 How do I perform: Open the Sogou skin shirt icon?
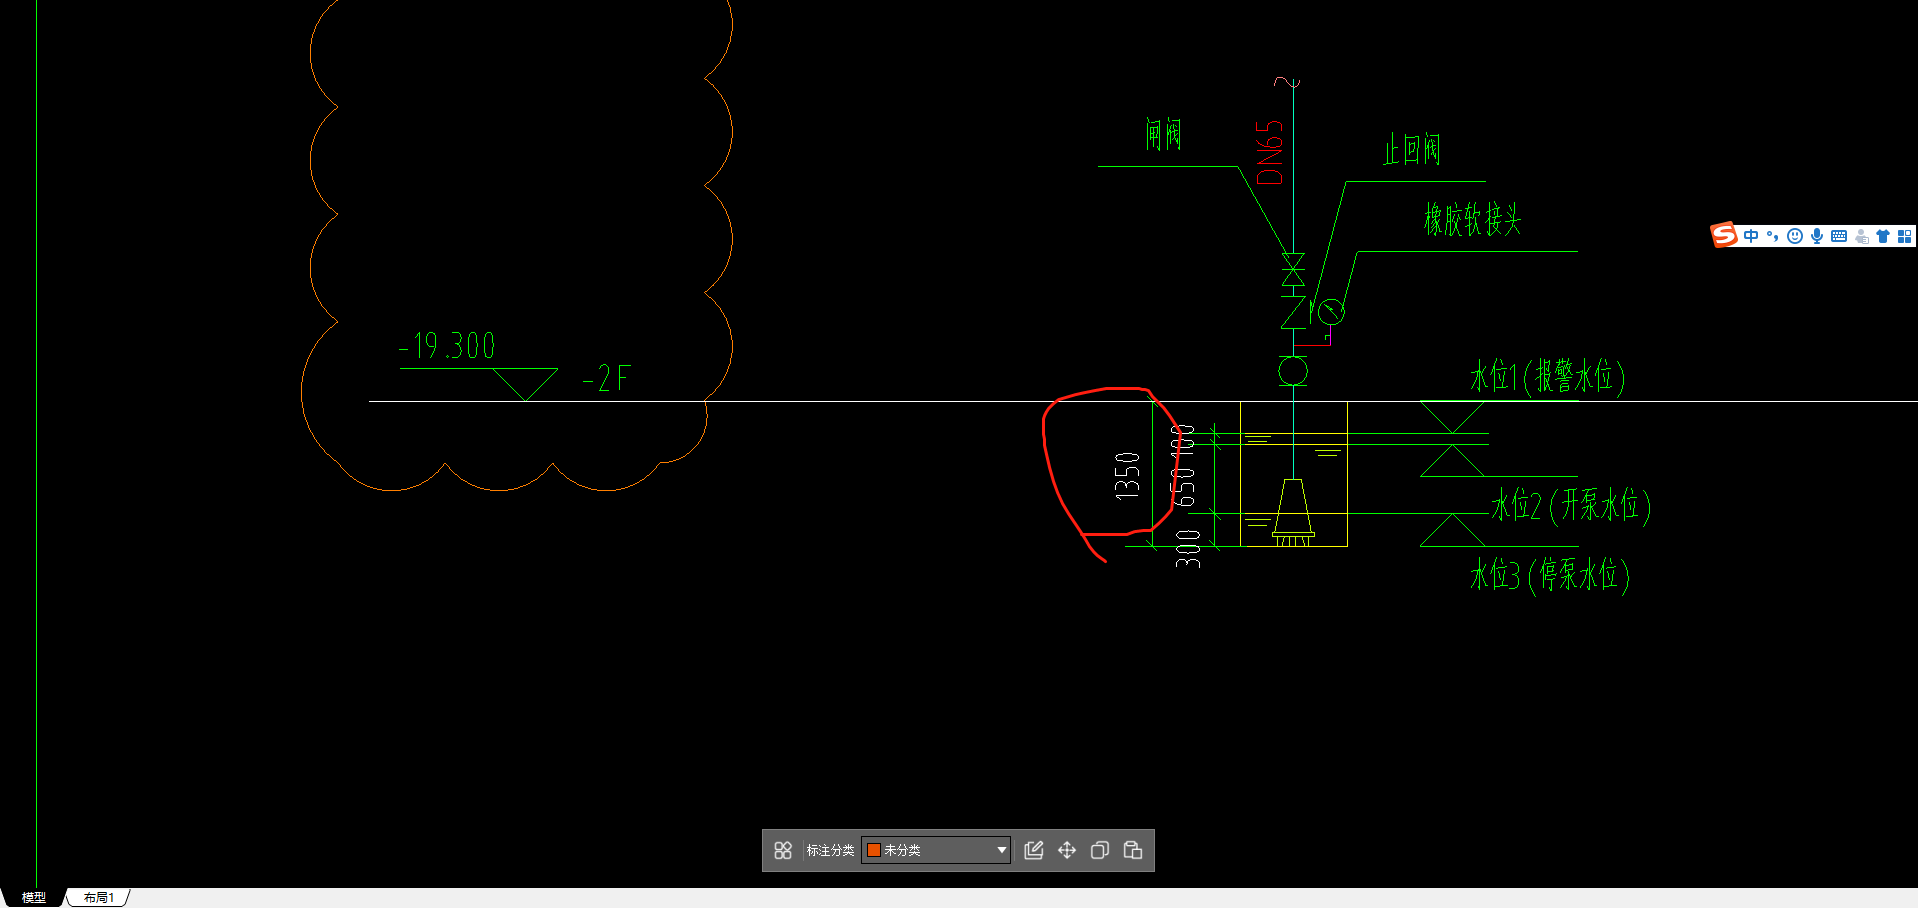click(x=1883, y=236)
